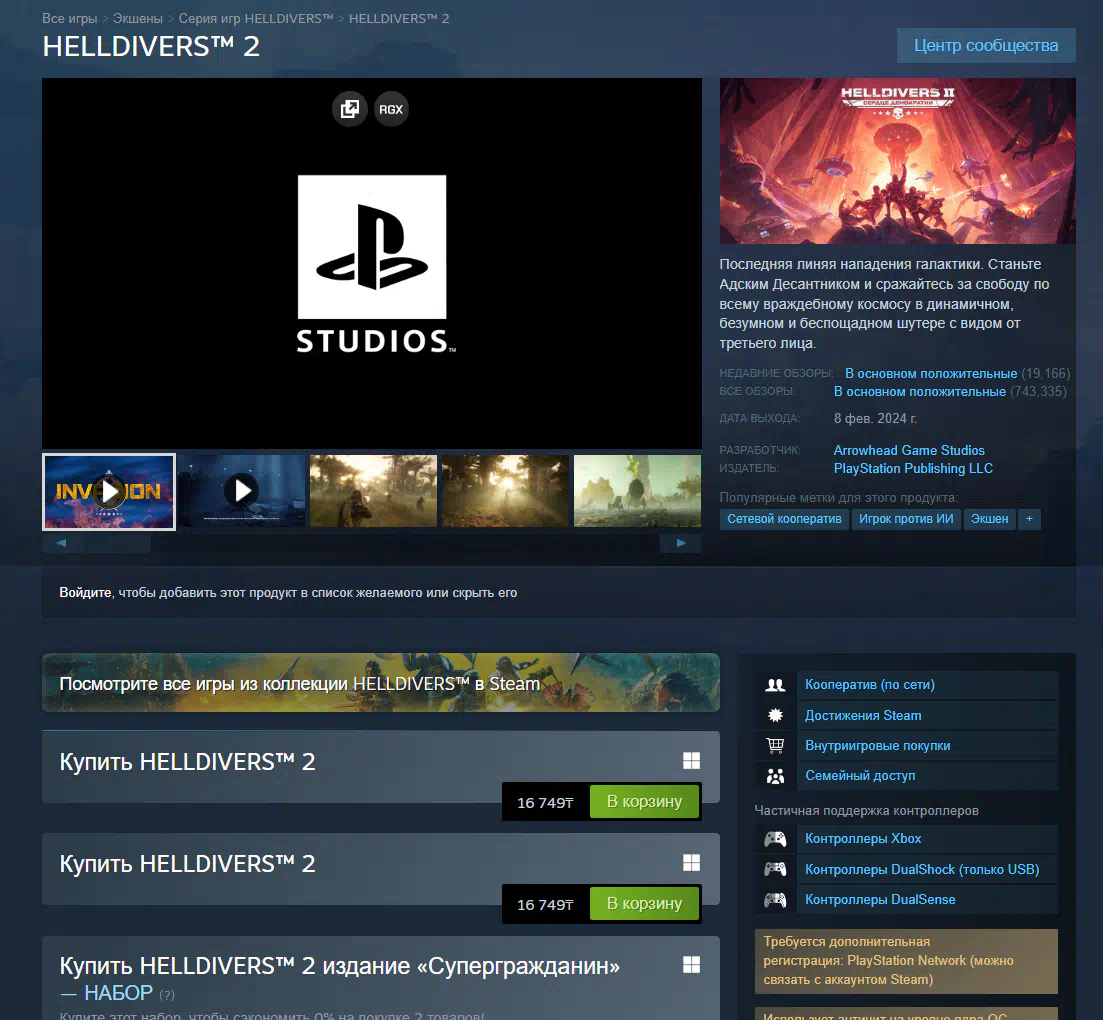This screenshot has height=1020, width=1103.
Task: Click the PlayStation Network registration notice
Action: pyautogui.click(x=906, y=961)
